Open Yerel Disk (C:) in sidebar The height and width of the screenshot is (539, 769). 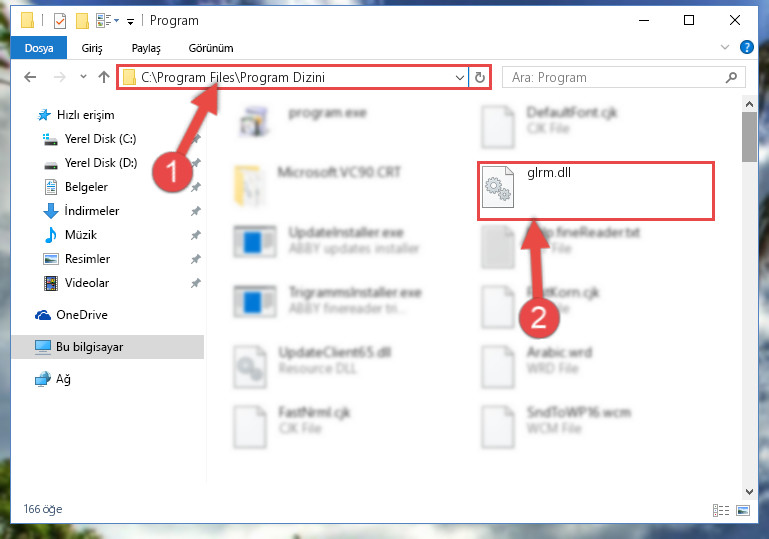point(89,139)
